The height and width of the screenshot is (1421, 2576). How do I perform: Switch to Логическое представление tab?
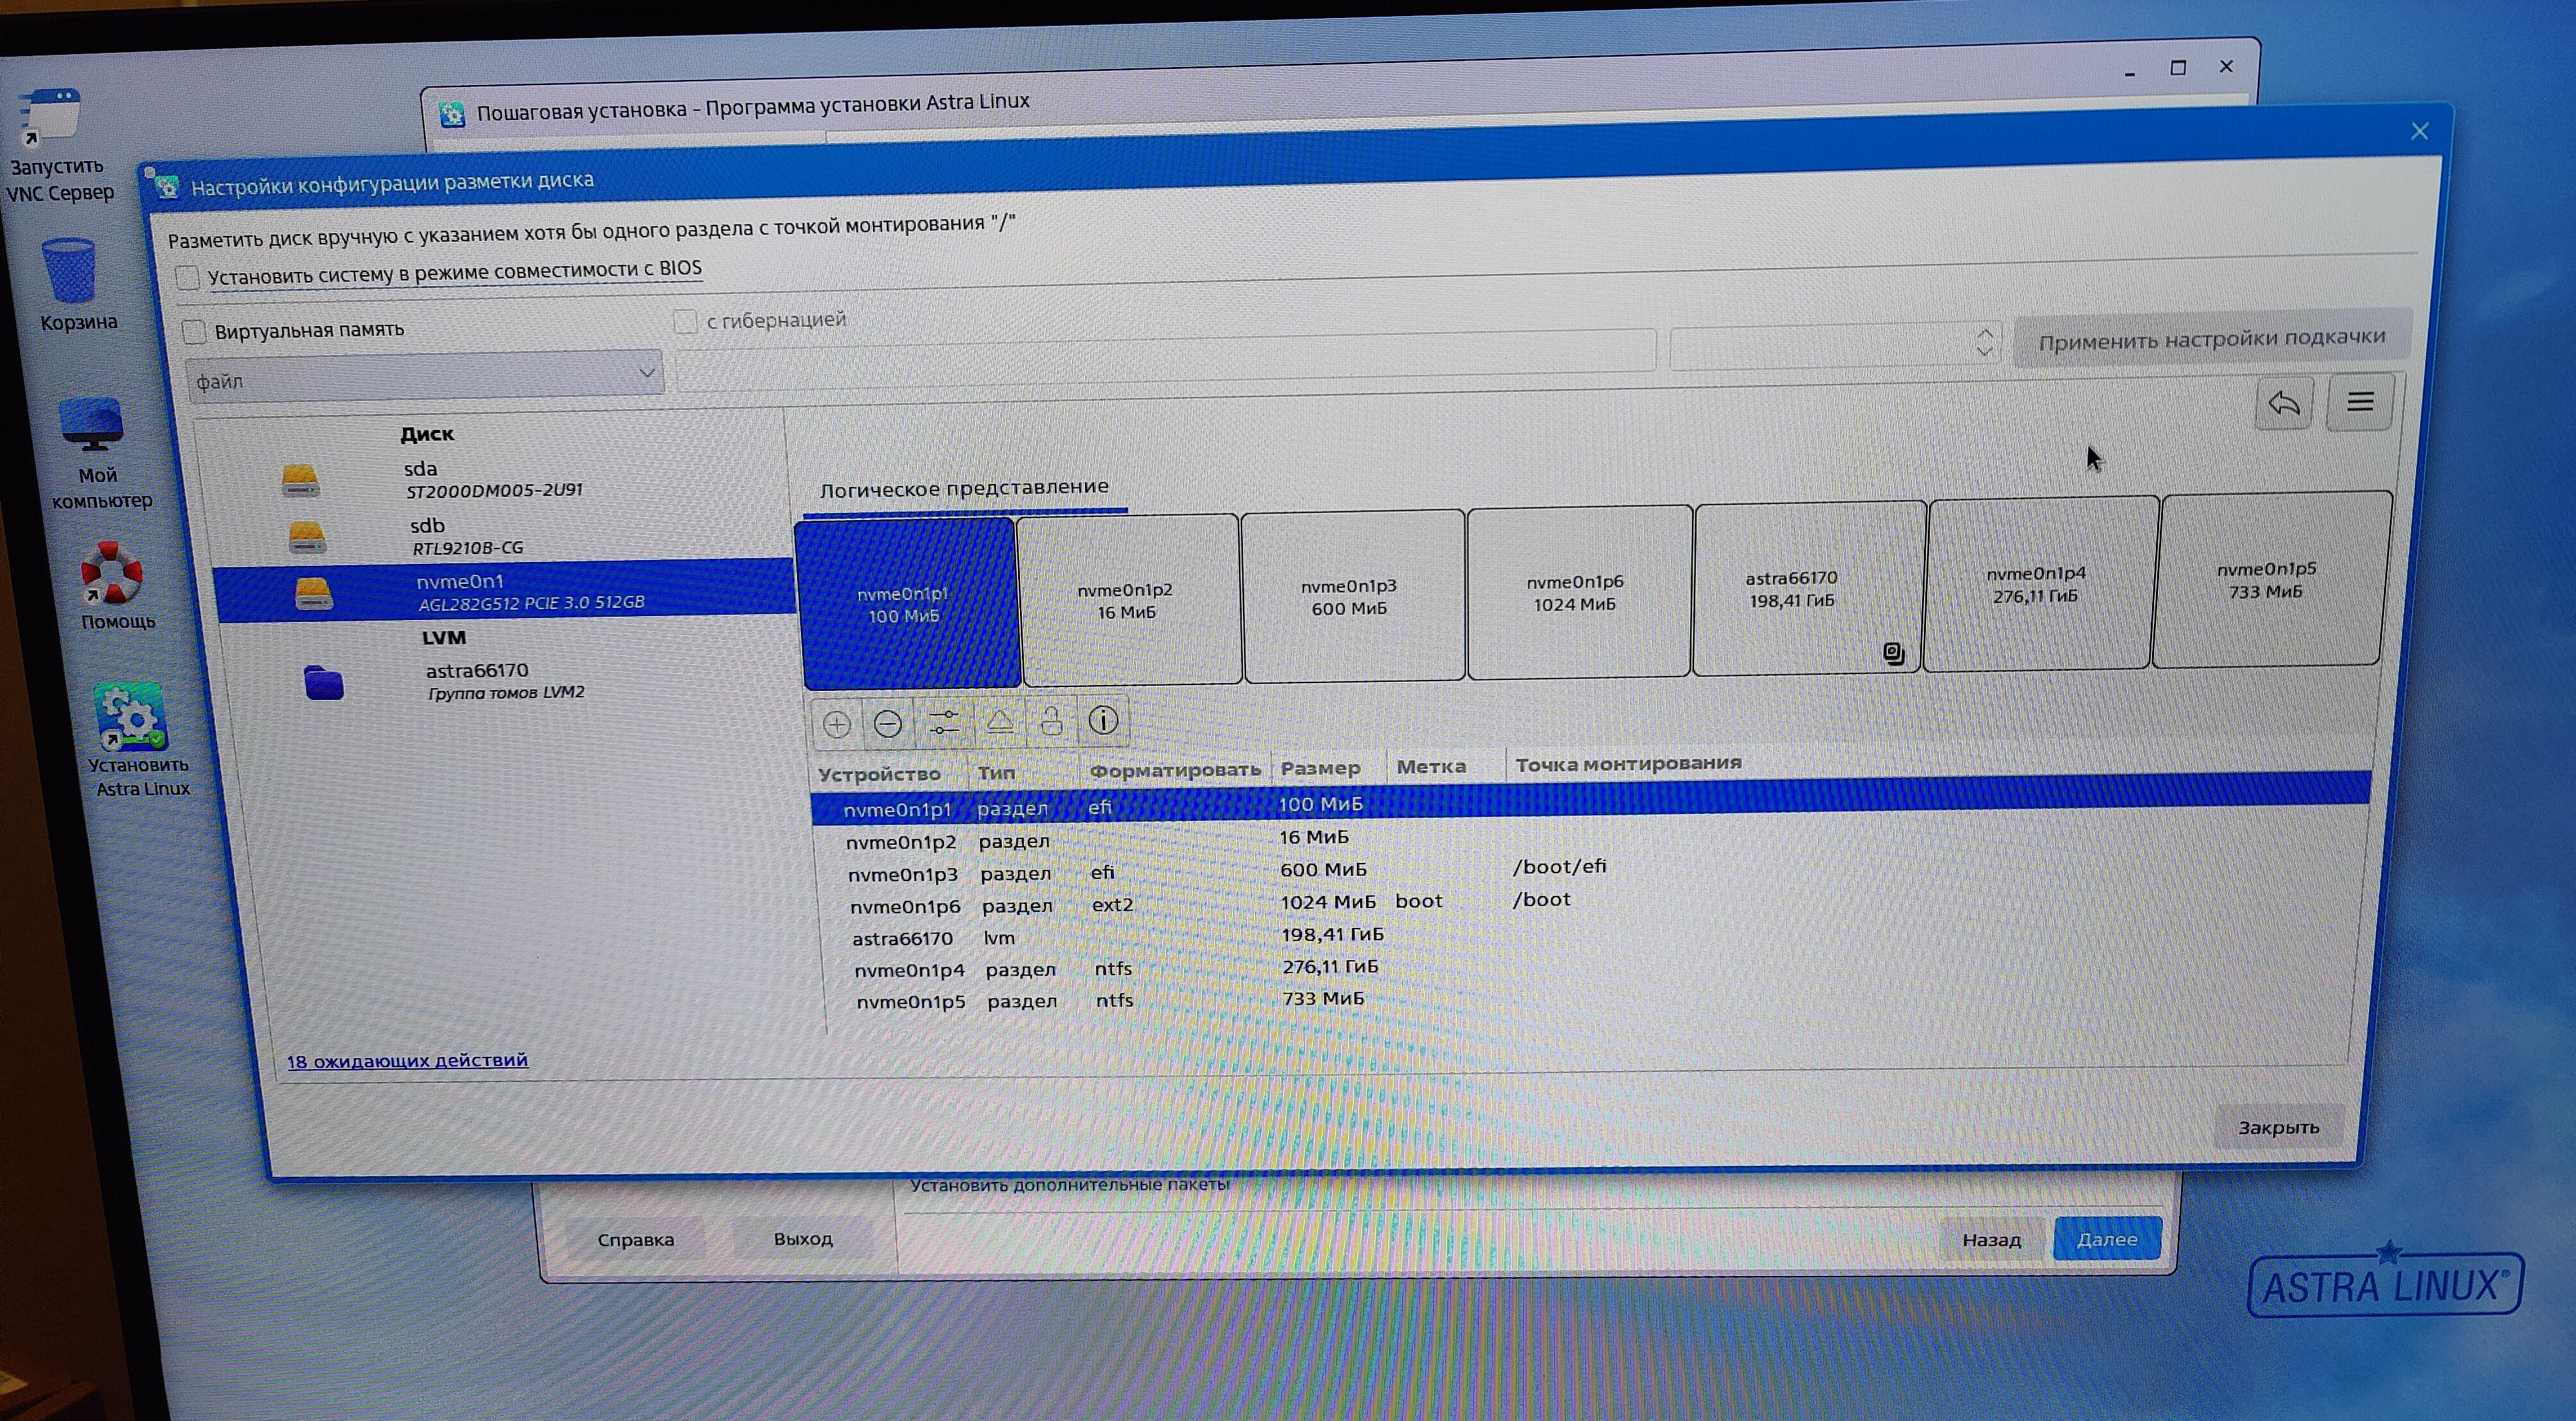(x=964, y=488)
